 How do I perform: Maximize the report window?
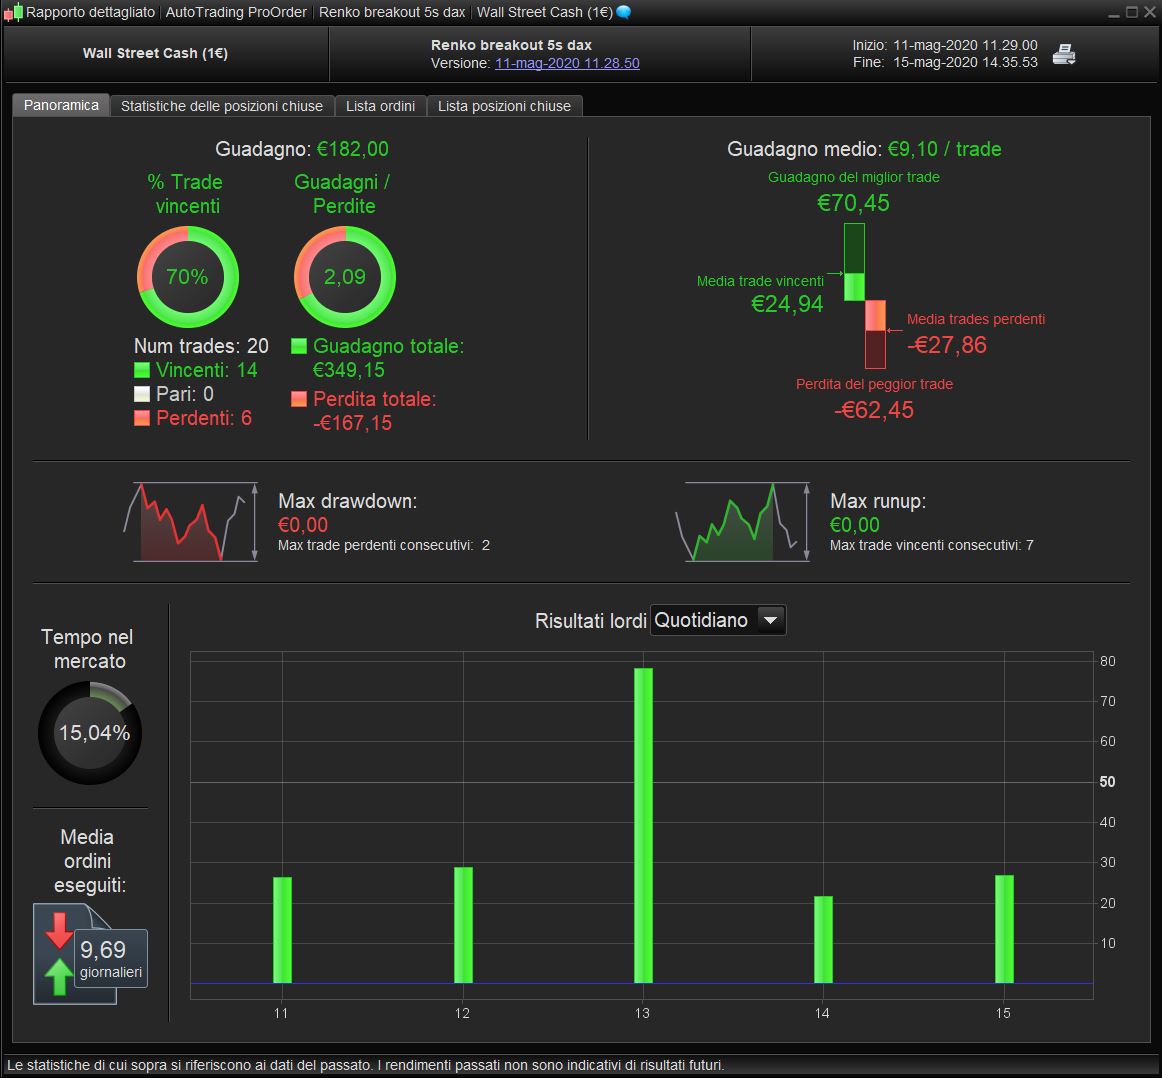click(x=1132, y=12)
